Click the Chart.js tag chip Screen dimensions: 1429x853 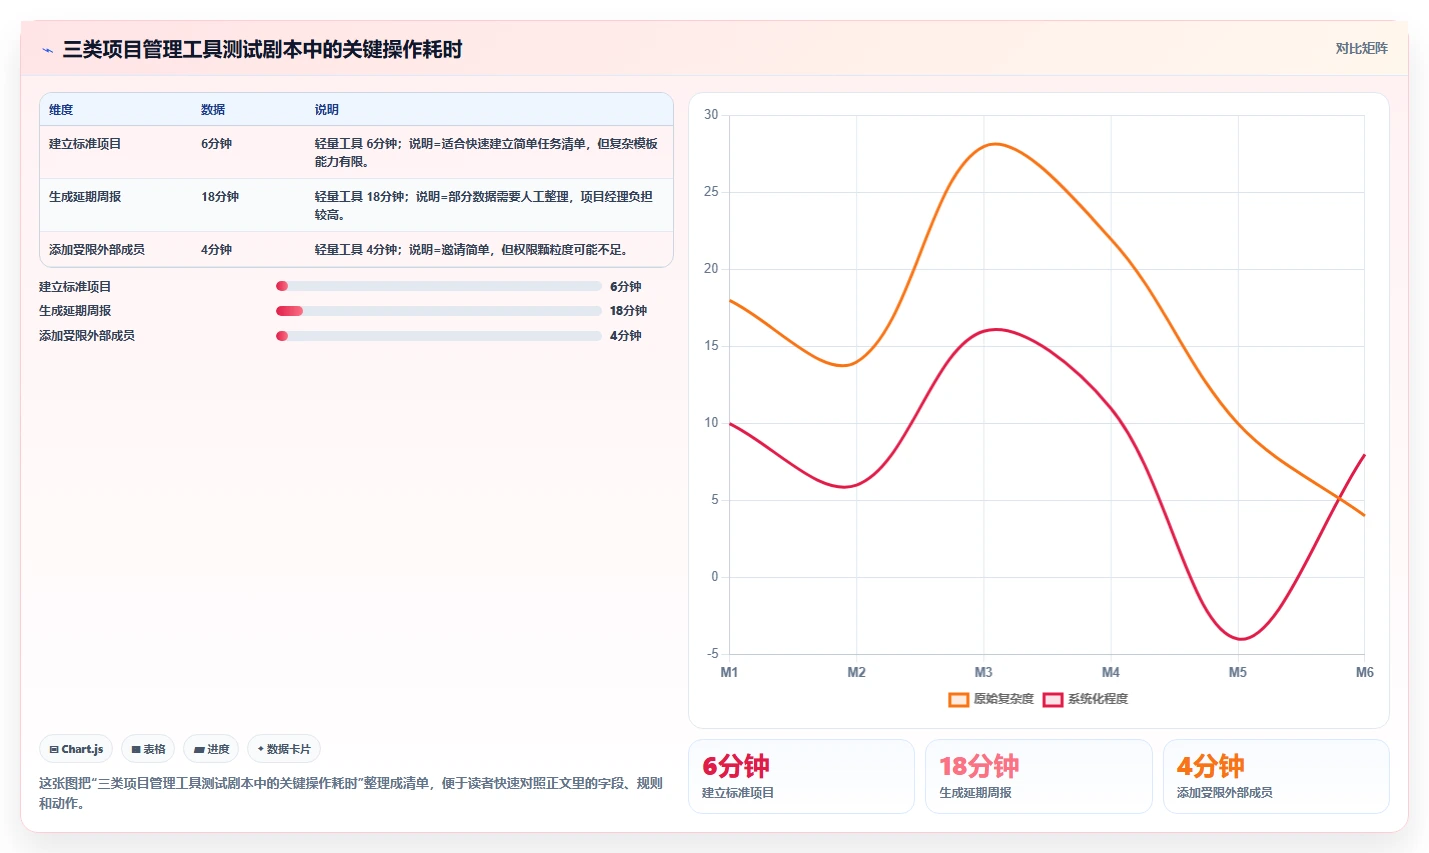(76, 749)
